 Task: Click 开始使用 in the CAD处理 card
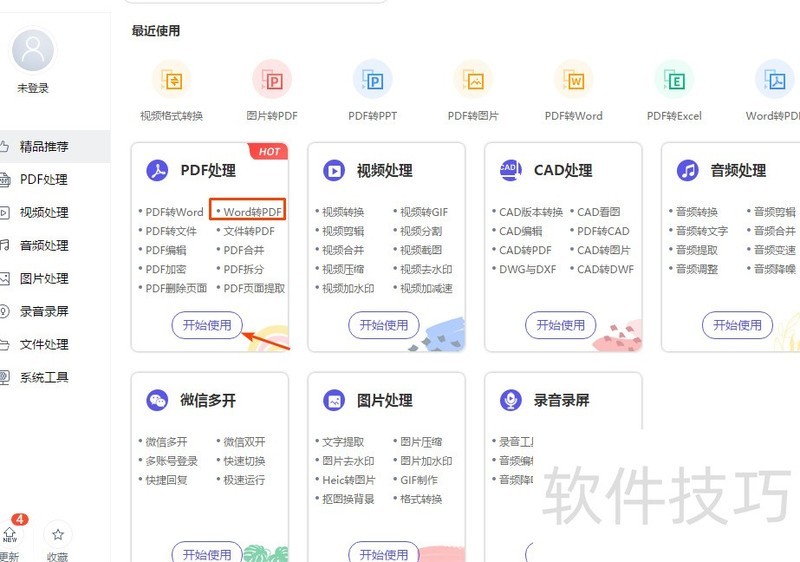pyautogui.click(x=561, y=325)
